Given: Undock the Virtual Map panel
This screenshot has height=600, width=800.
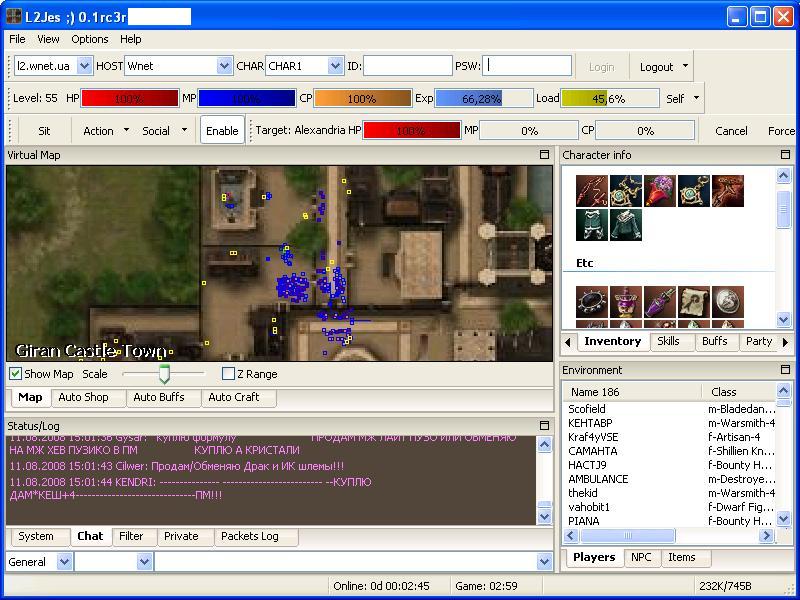Looking at the screenshot, I should point(544,155).
